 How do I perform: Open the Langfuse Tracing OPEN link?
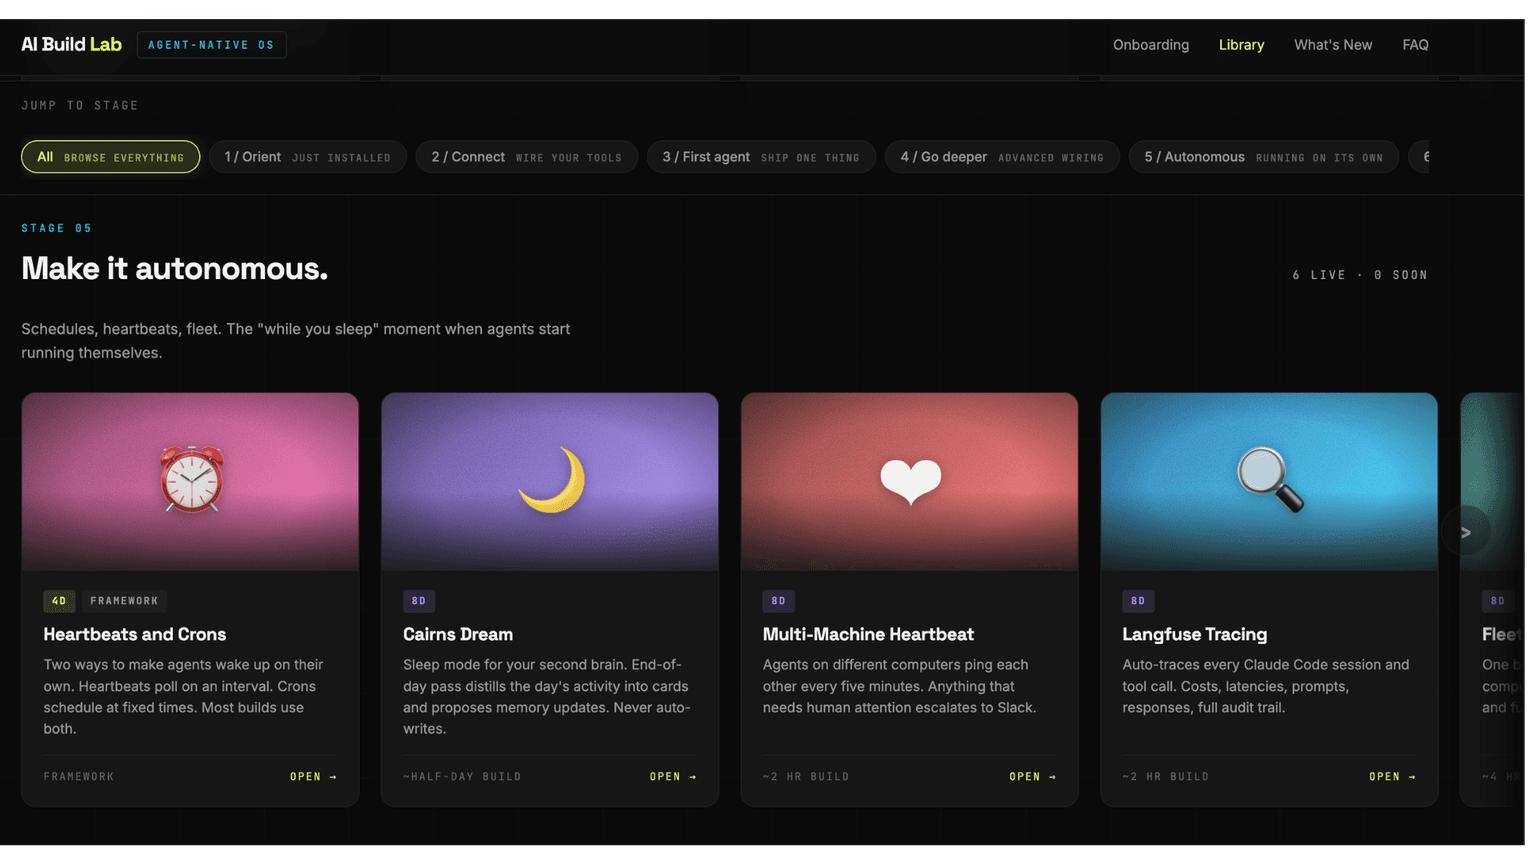tap(1392, 777)
